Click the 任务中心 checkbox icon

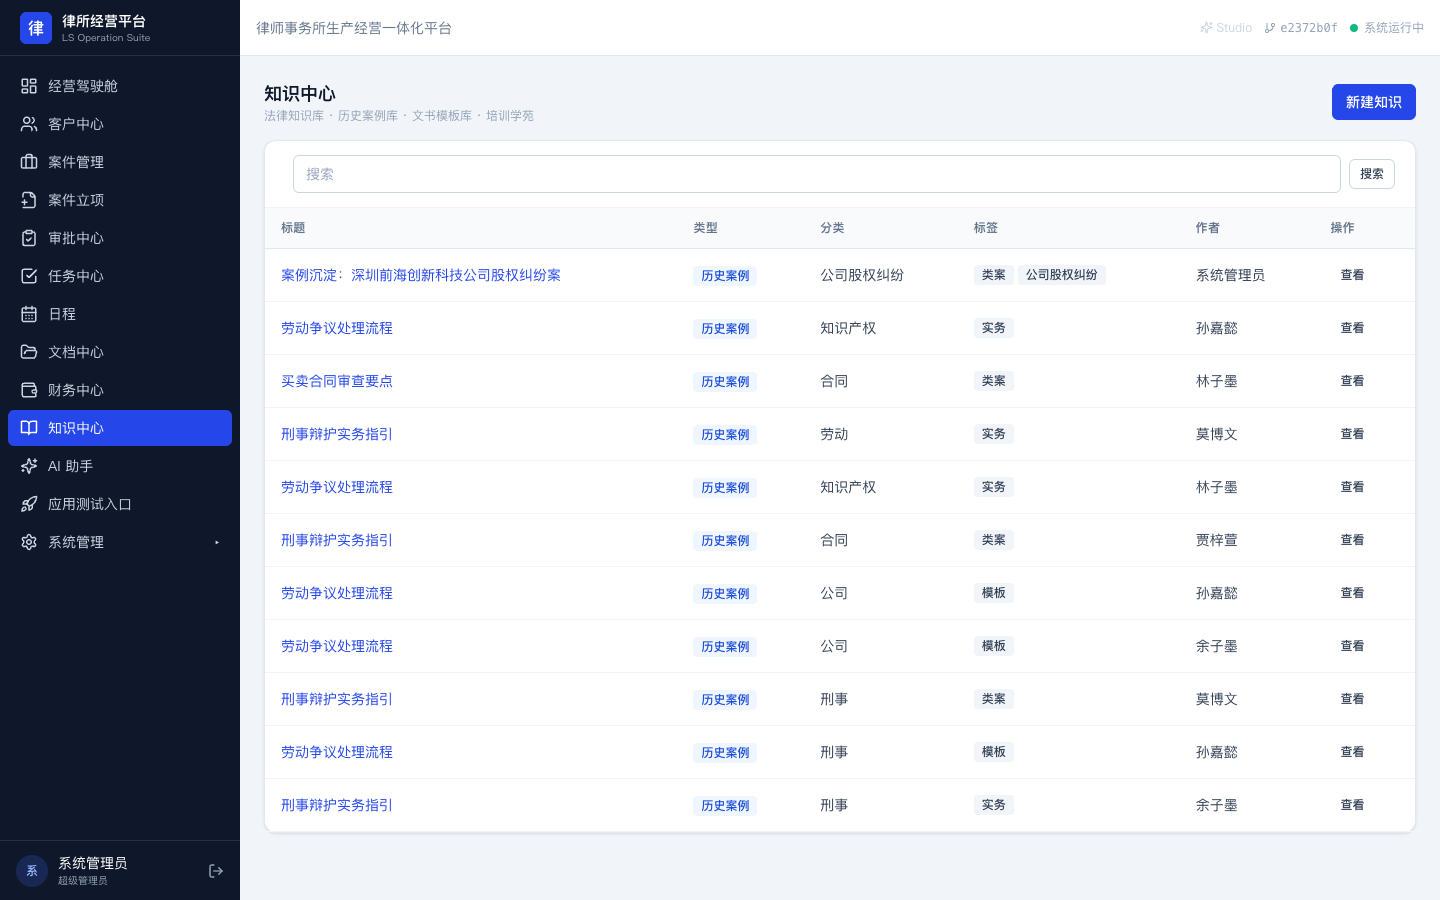pyautogui.click(x=29, y=276)
